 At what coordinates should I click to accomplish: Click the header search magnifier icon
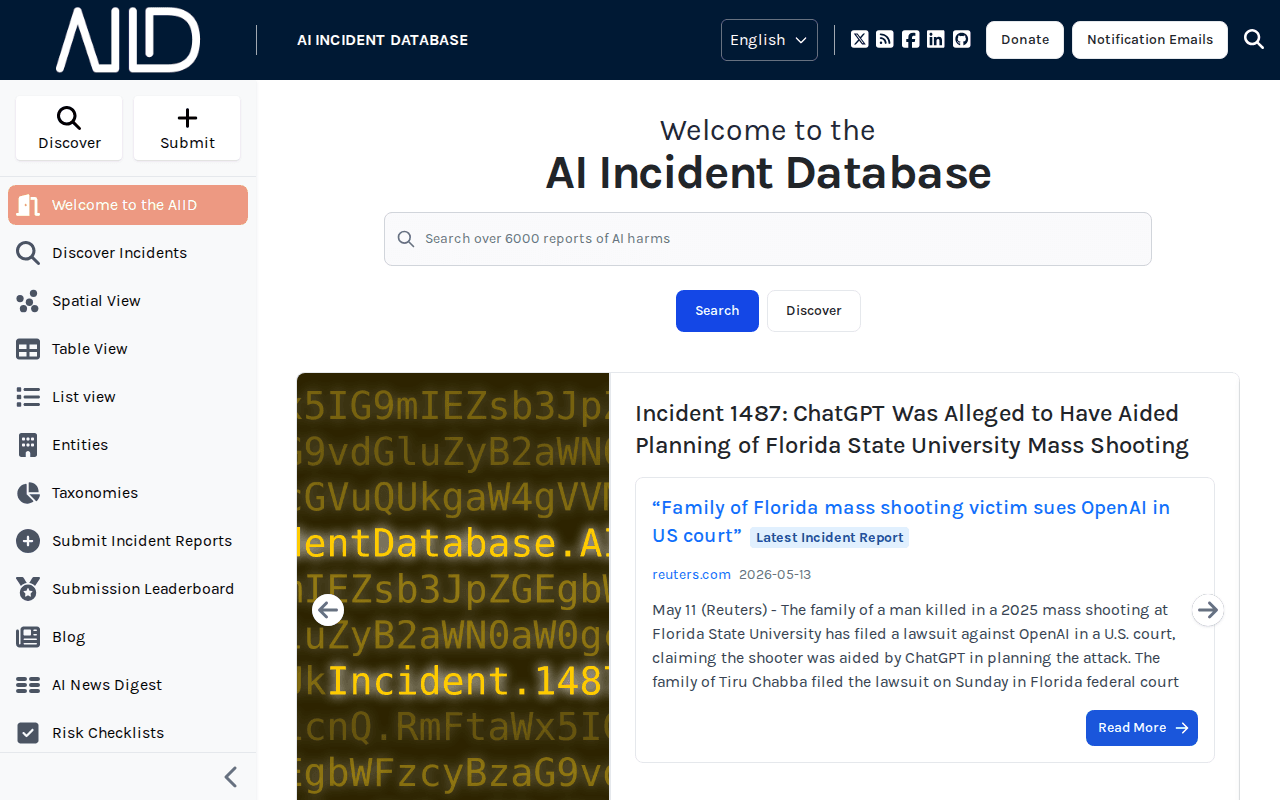click(x=1254, y=39)
